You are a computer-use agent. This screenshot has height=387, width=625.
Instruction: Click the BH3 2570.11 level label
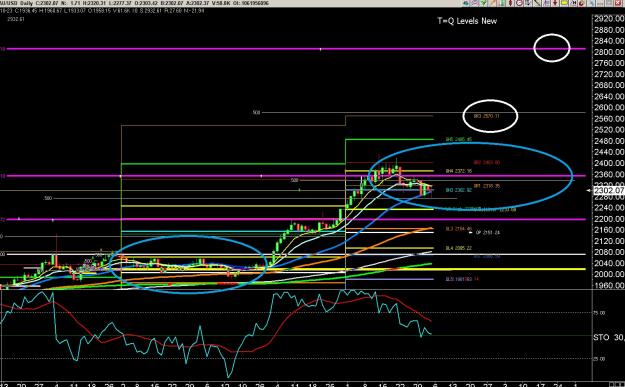486,116
